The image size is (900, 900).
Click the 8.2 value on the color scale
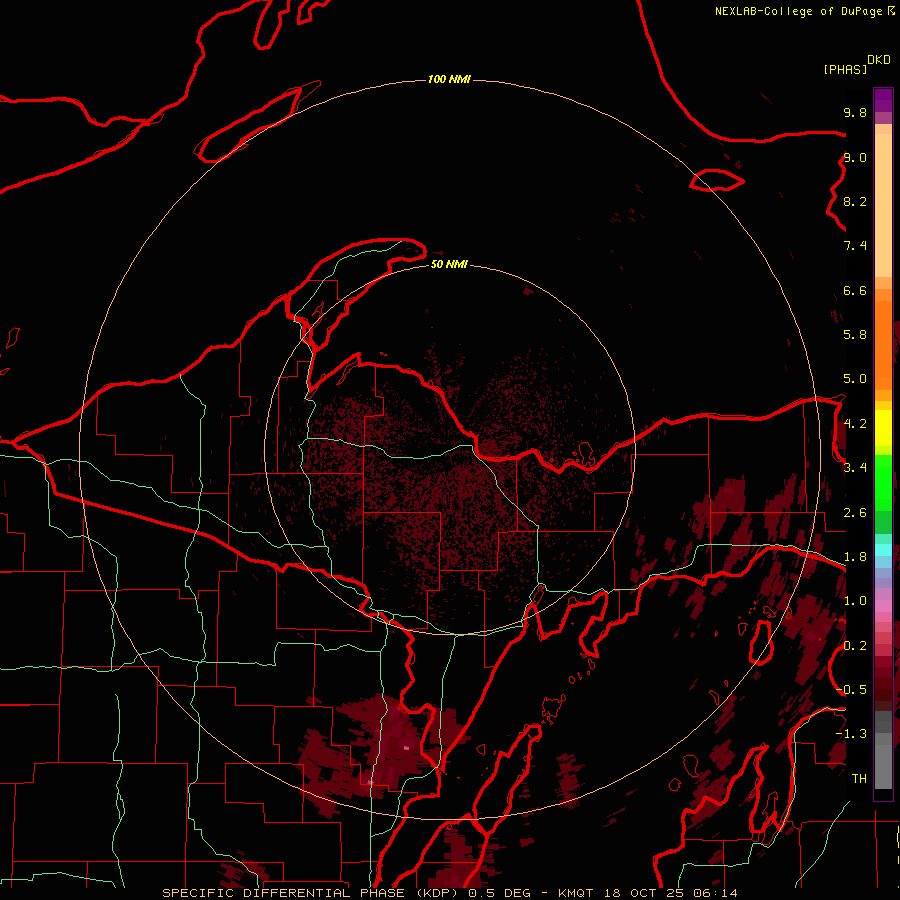pyautogui.click(x=855, y=201)
